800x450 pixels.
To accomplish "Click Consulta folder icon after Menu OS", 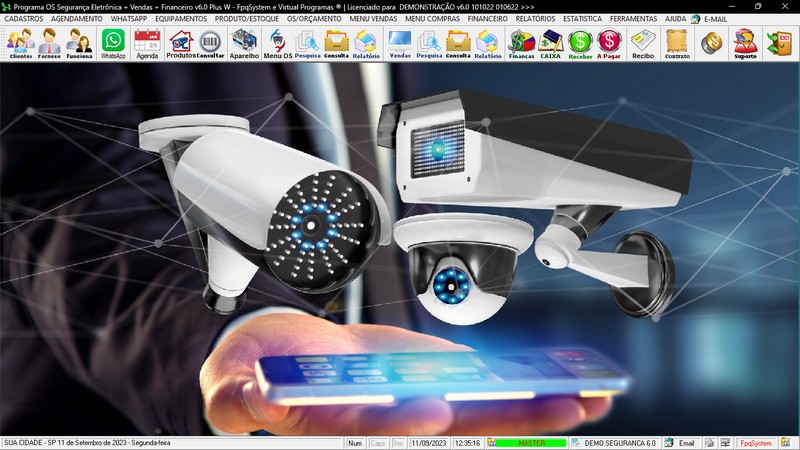I will [x=337, y=44].
